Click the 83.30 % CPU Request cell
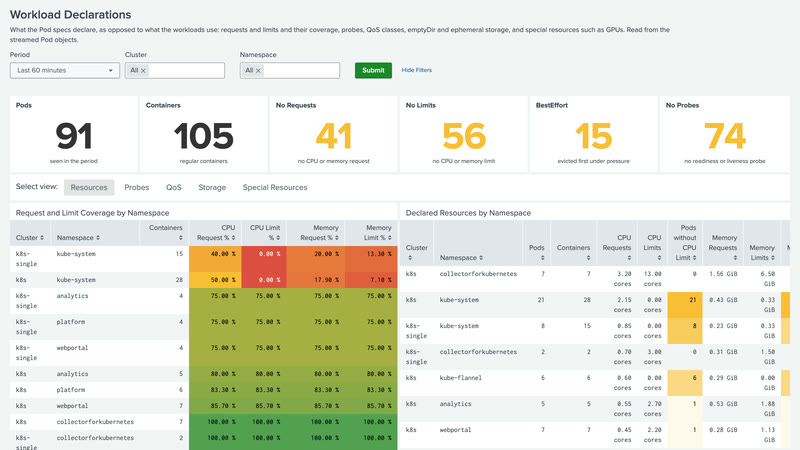800x450 pixels. [215, 390]
